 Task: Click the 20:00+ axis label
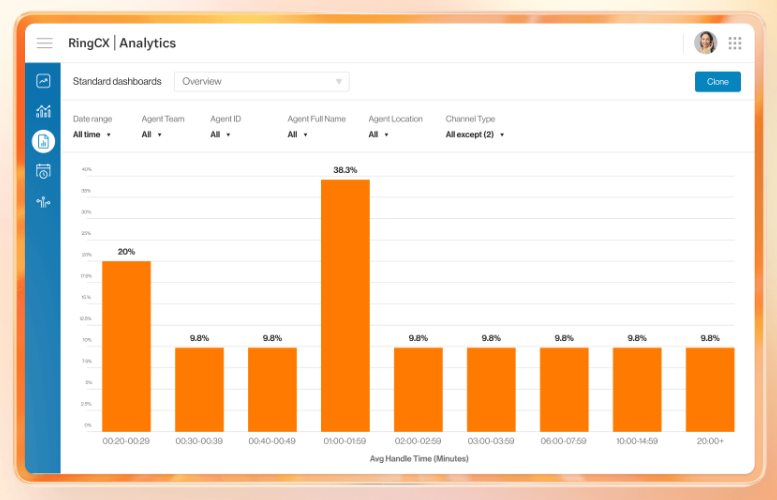710,441
